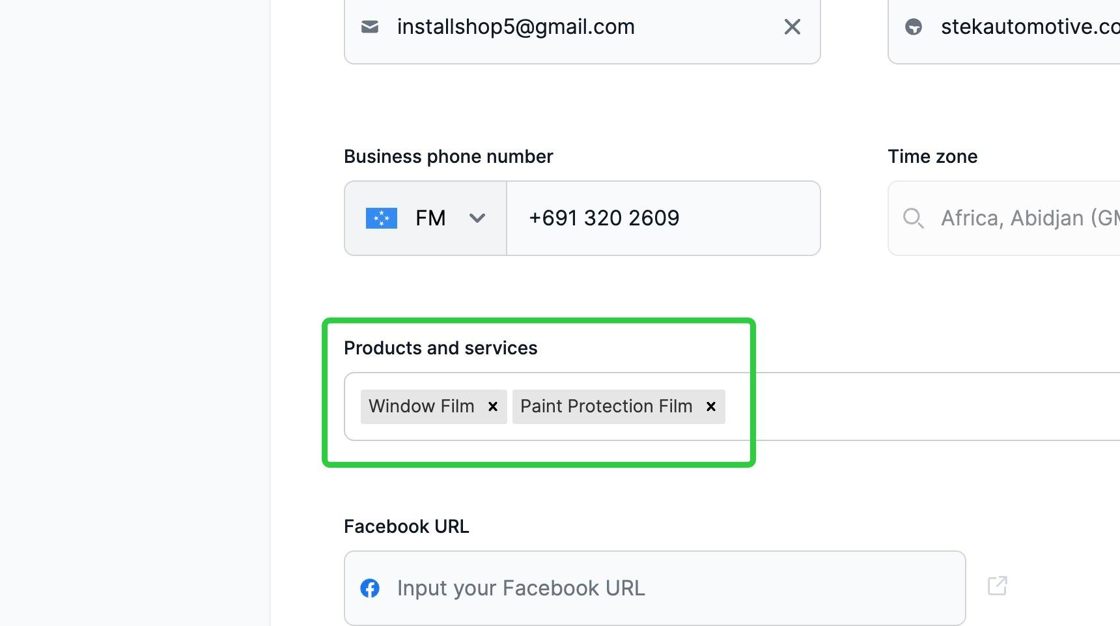Image resolution: width=1120 pixels, height=626 pixels.
Task: Select the FM country code label
Action: pyautogui.click(x=430, y=218)
